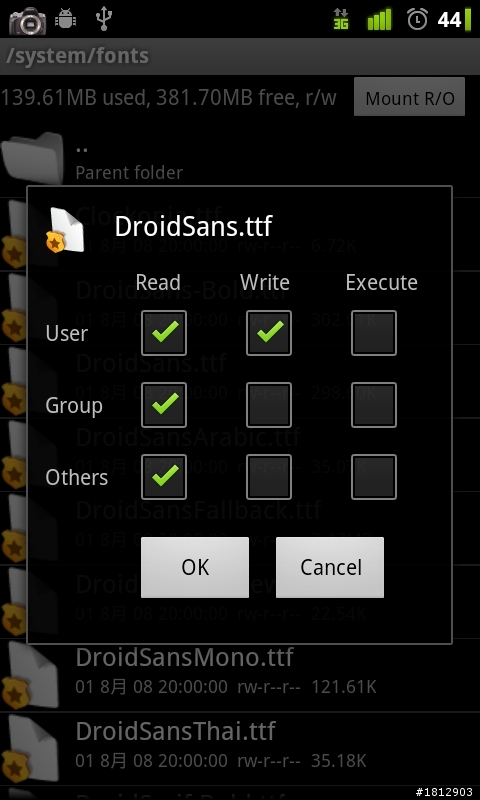Confirm permissions with OK button

195,567
